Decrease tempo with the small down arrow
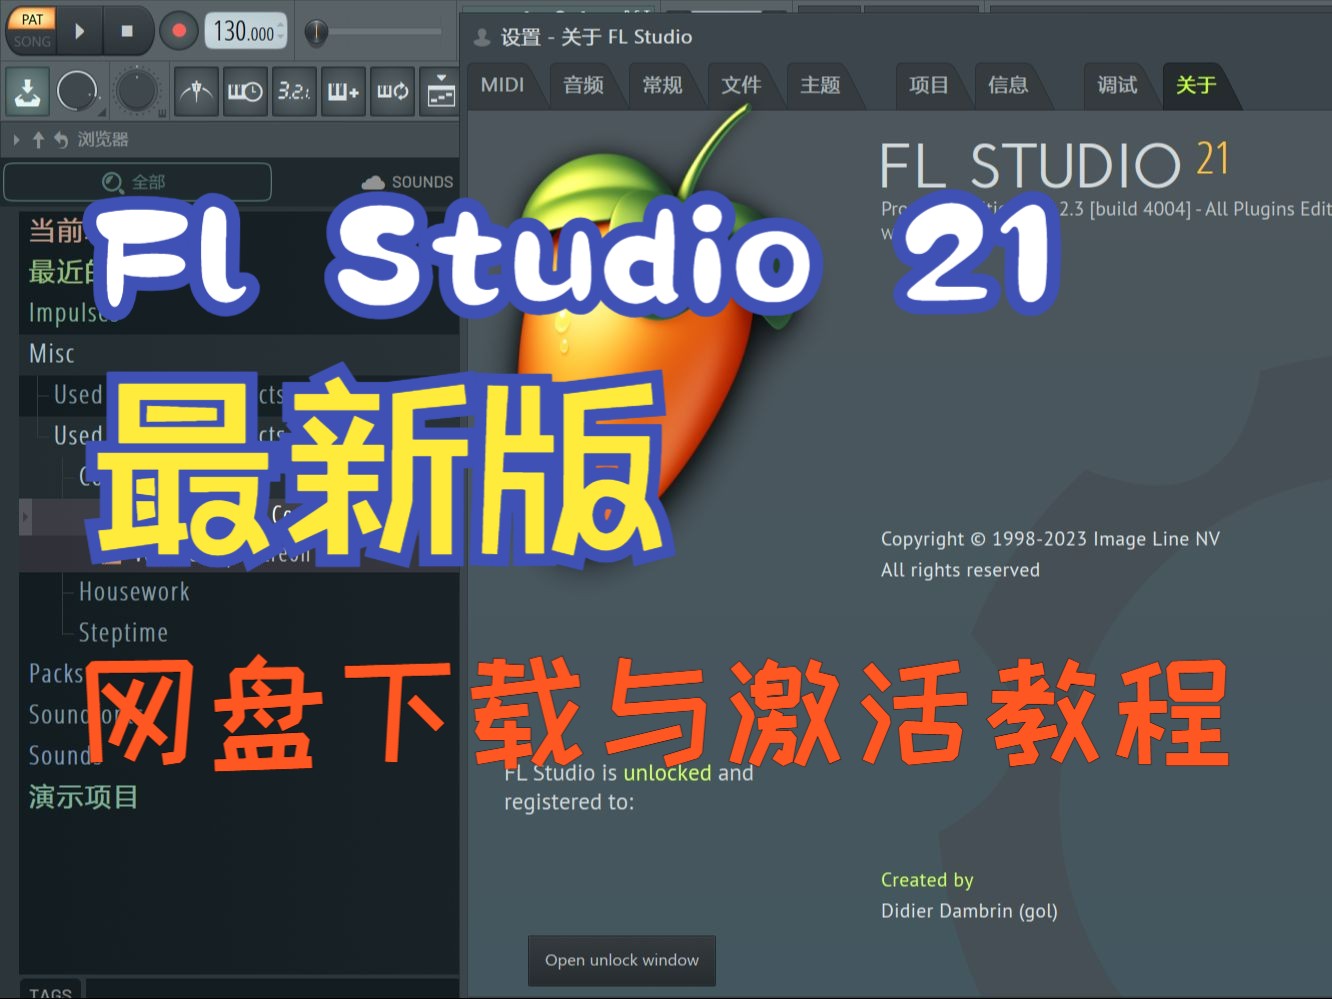This screenshot has height=999, width=1332. 281,38
